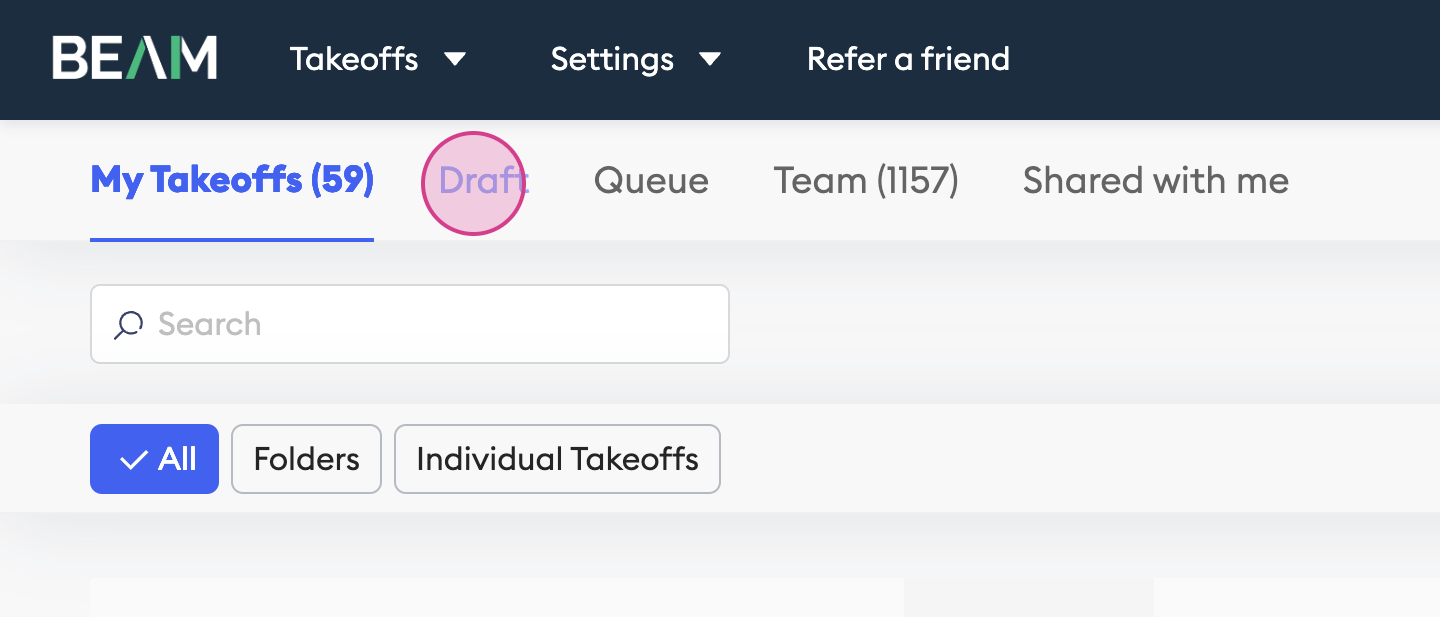
Task: Click the magnifying glass search icon
Action: pyautogui.click(x=128, y=324)
